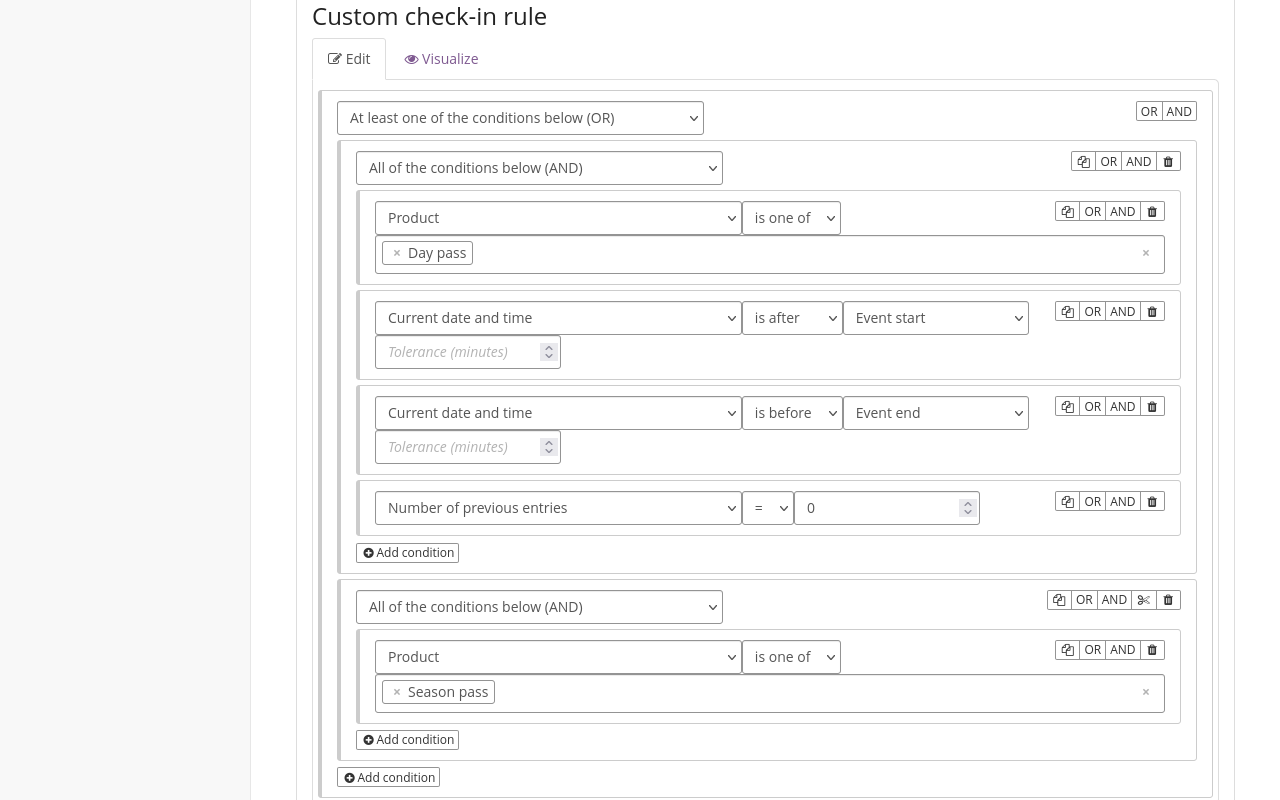Open the 'is after' operator dropdown
1280x800 pixels.
(x=792, y=318)
